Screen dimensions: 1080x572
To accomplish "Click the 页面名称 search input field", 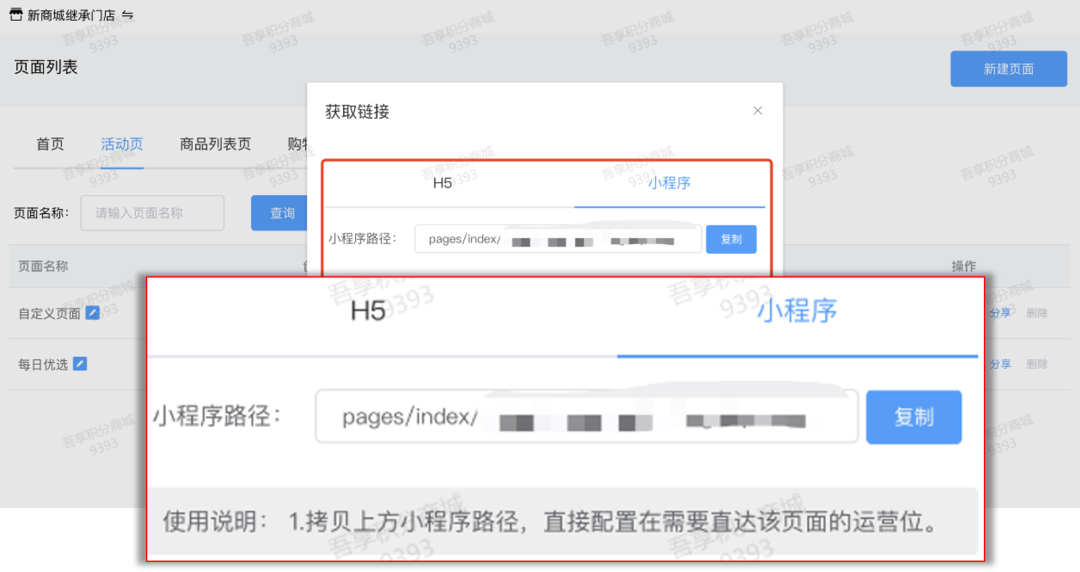I will click(x=152, y=213).
